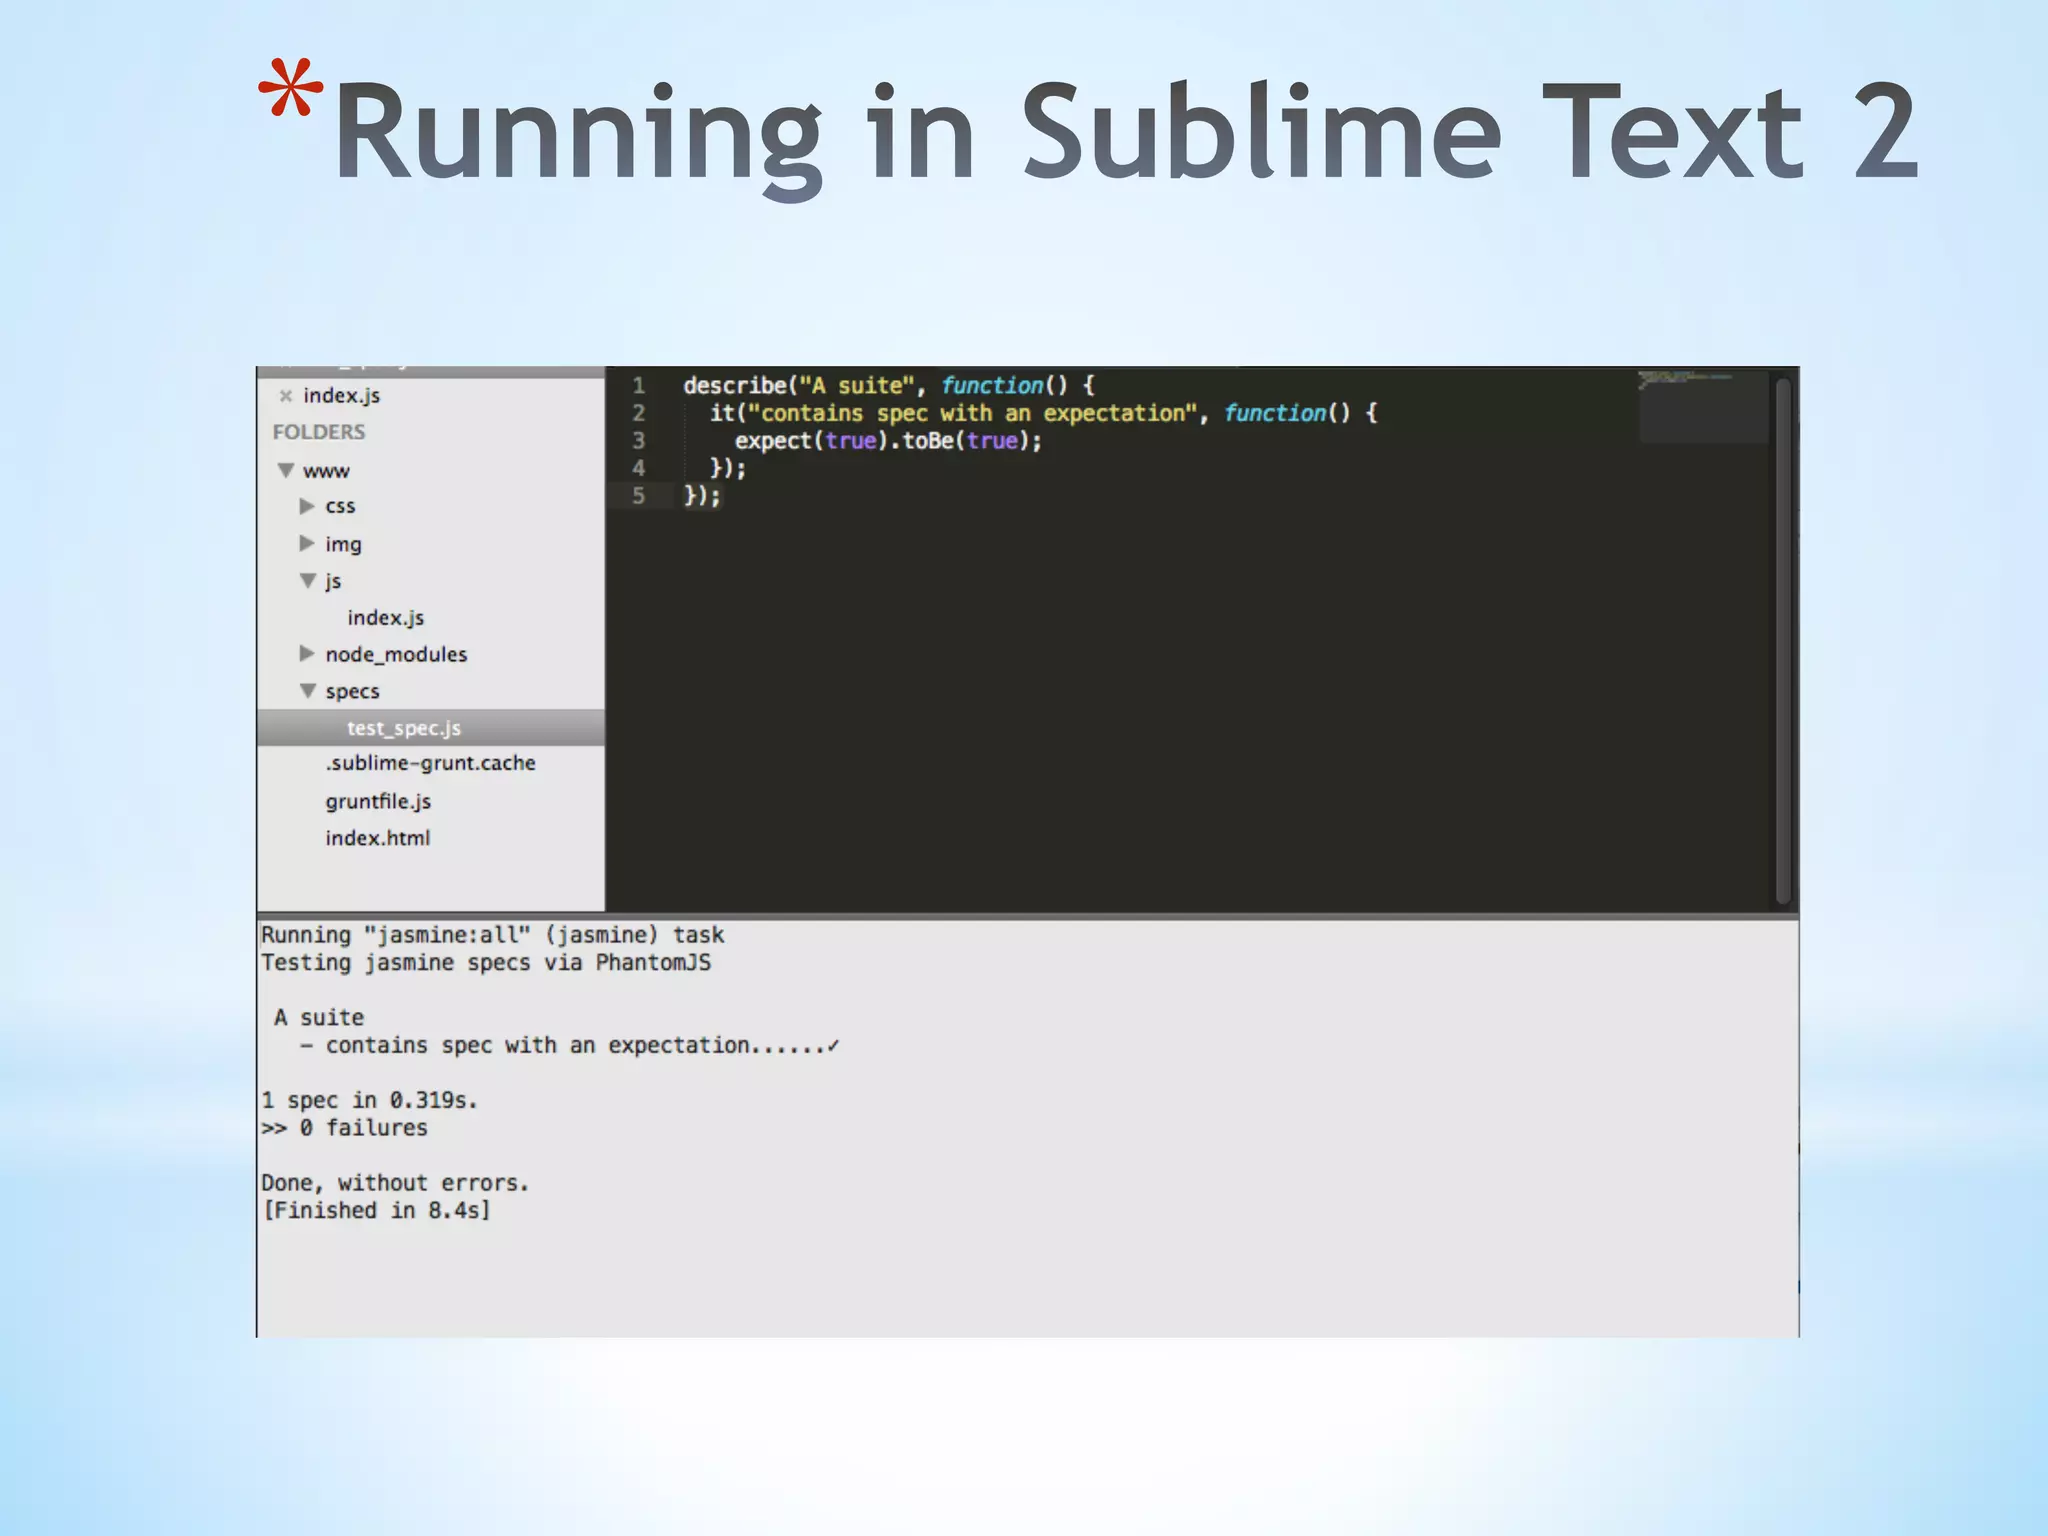This screenshot has width=2048, height=1536.
Task: Open index.js inside js folder
Action: [x=386, y=618]
